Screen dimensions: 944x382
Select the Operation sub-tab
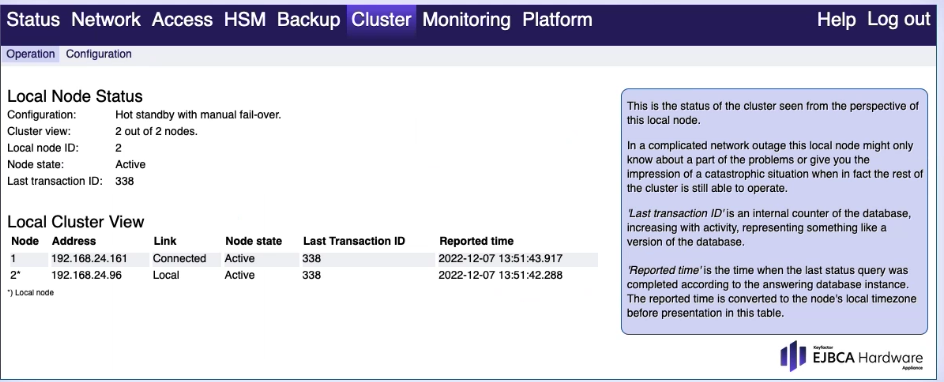tap(31, 54)
